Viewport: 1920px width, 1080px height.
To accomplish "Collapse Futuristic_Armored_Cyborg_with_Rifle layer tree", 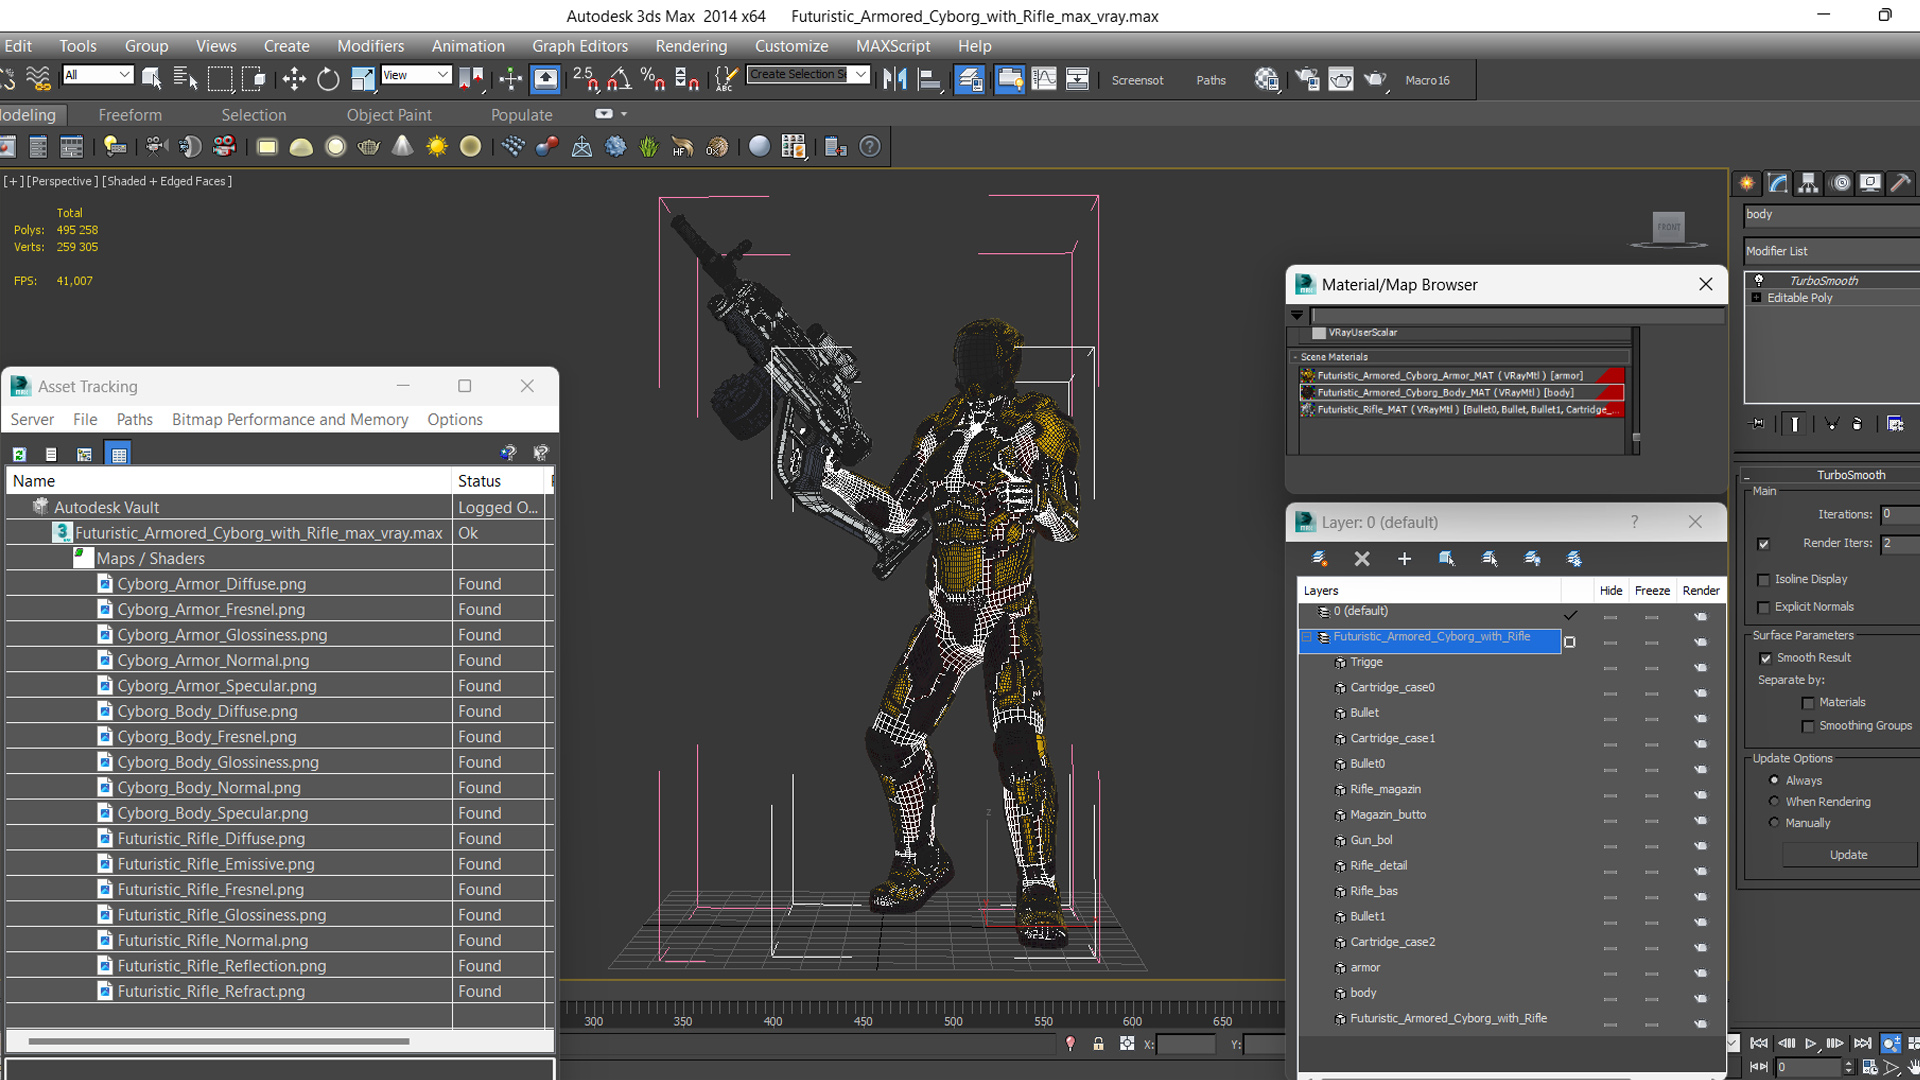I will [x=1306, y=637].
